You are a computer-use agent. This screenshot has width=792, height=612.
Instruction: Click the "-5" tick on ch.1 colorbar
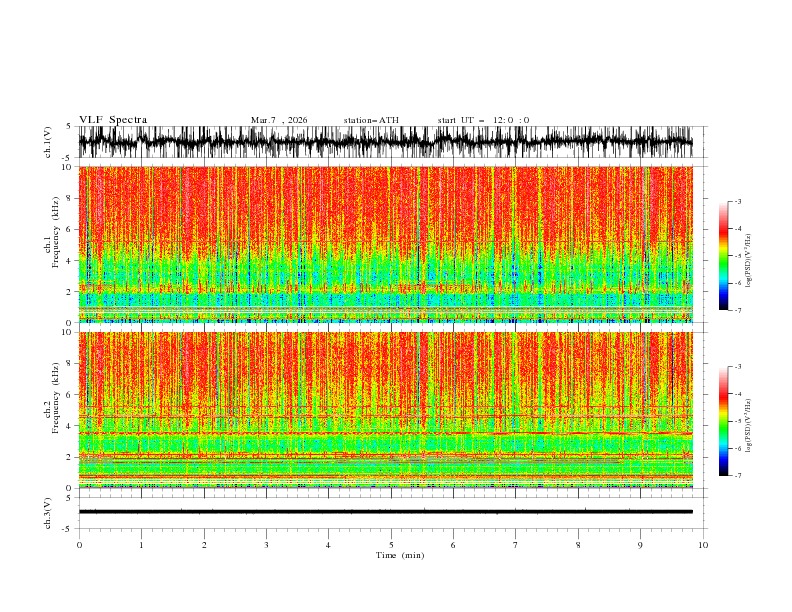[737, 256]
